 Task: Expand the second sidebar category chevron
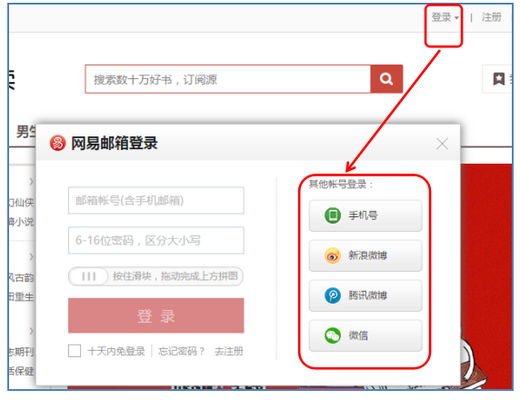tap(31, 257)
